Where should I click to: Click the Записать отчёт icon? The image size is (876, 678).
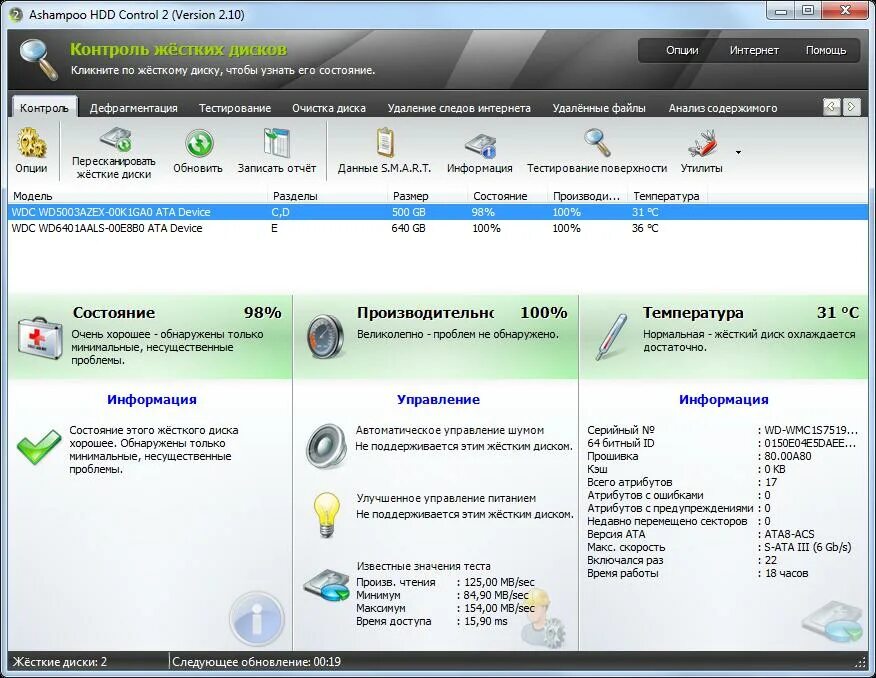[277, 143]
